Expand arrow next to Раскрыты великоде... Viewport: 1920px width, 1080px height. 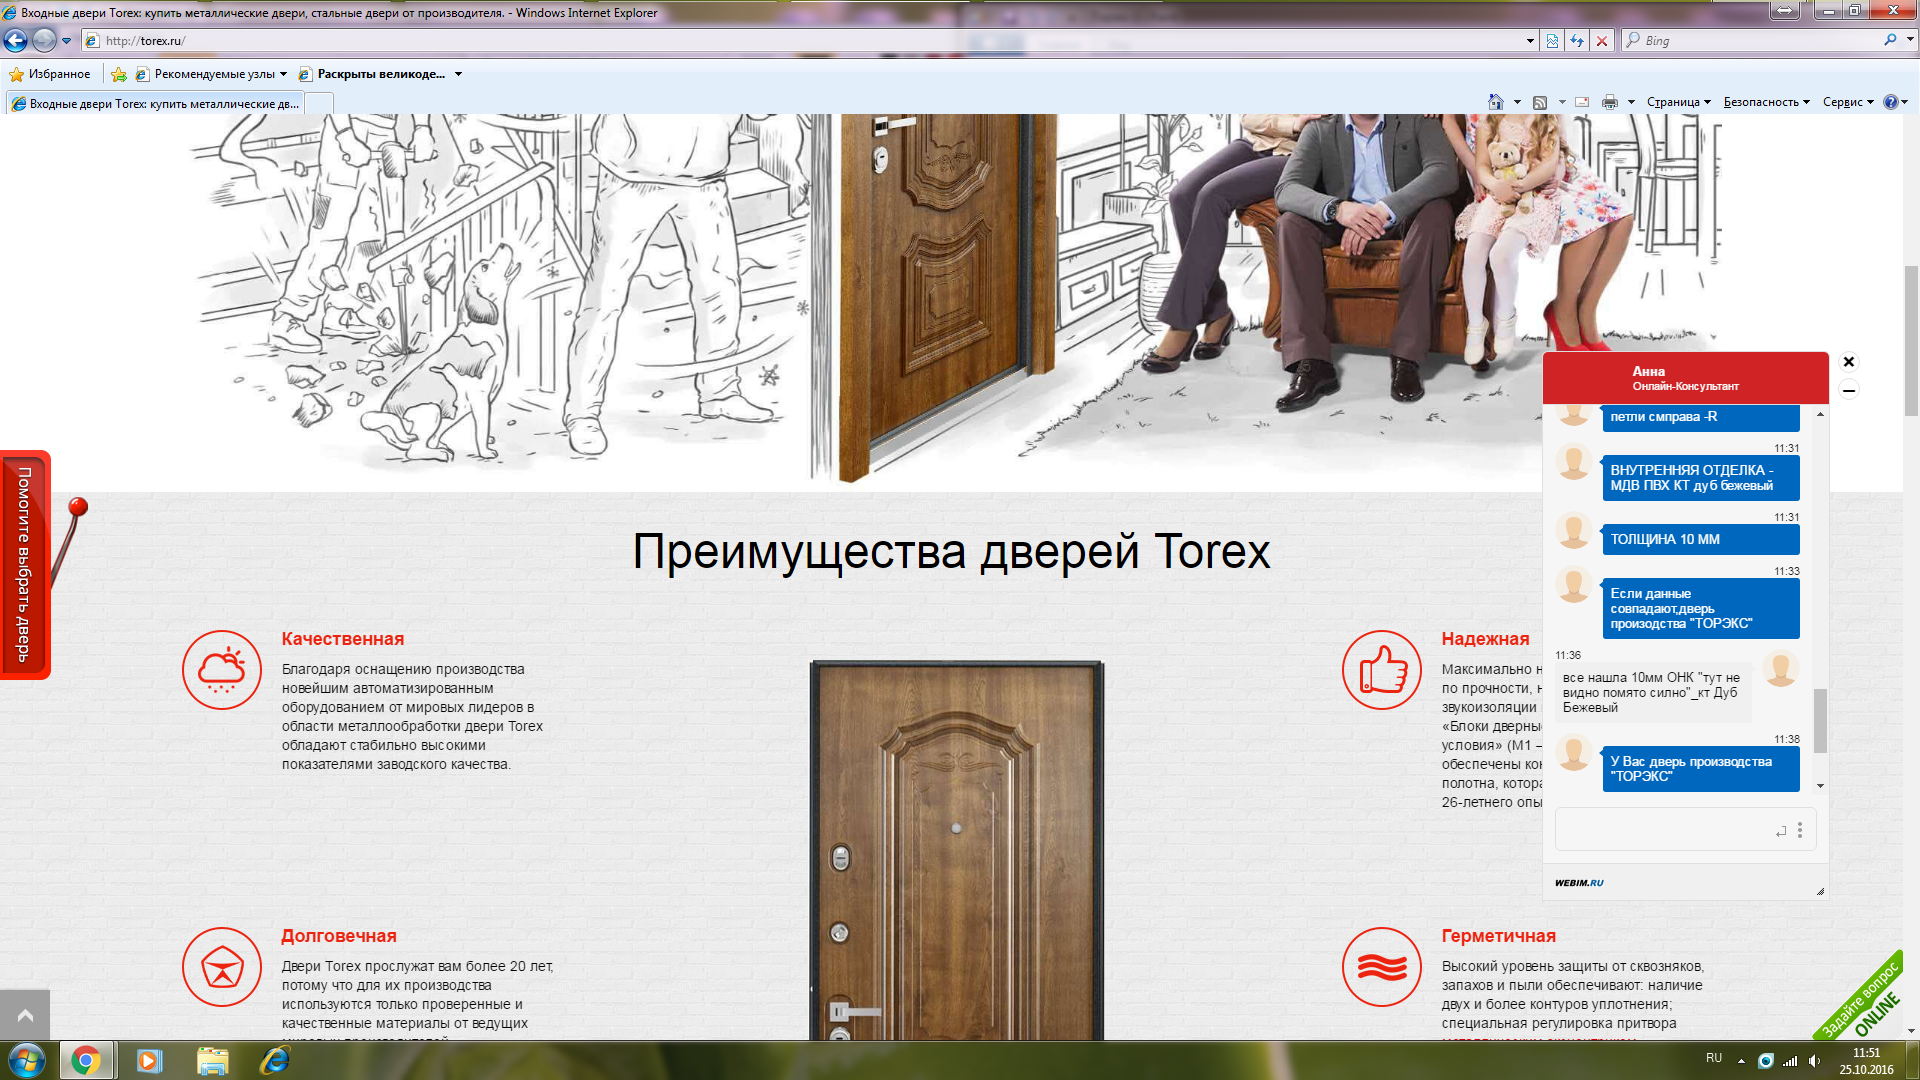tap(458, 74)
